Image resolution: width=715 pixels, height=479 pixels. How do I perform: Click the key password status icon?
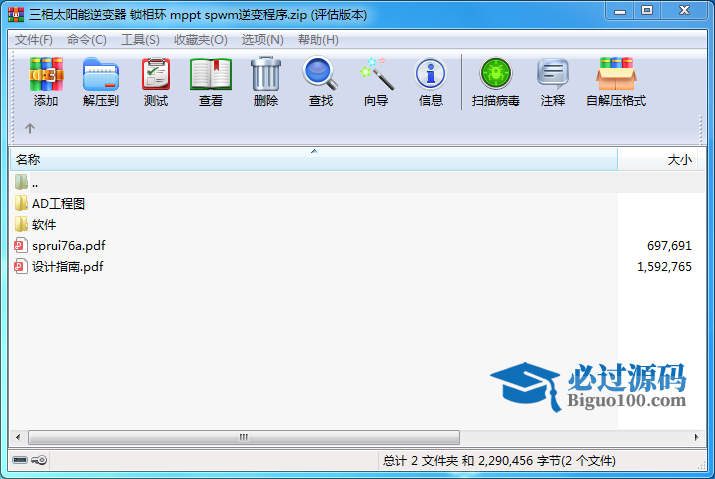tap(39, 460)
